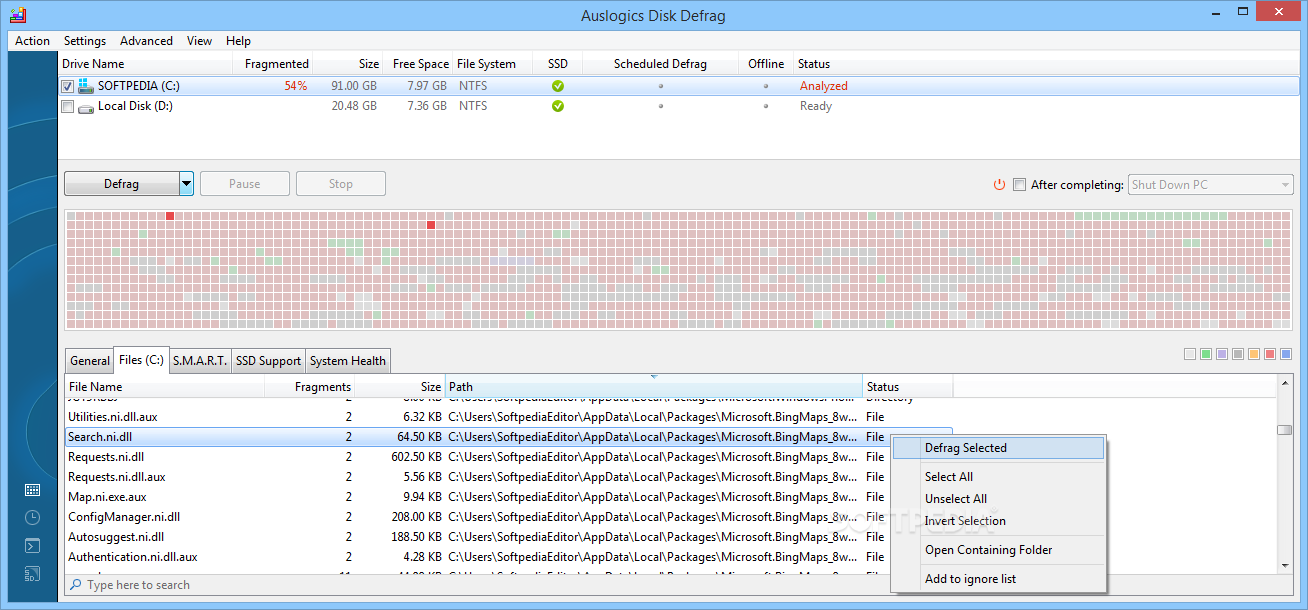Open the Advanced menu

point(146,41)
